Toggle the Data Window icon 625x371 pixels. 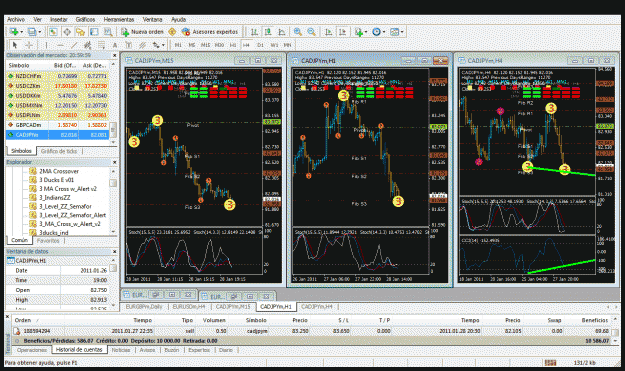[67, 32]
